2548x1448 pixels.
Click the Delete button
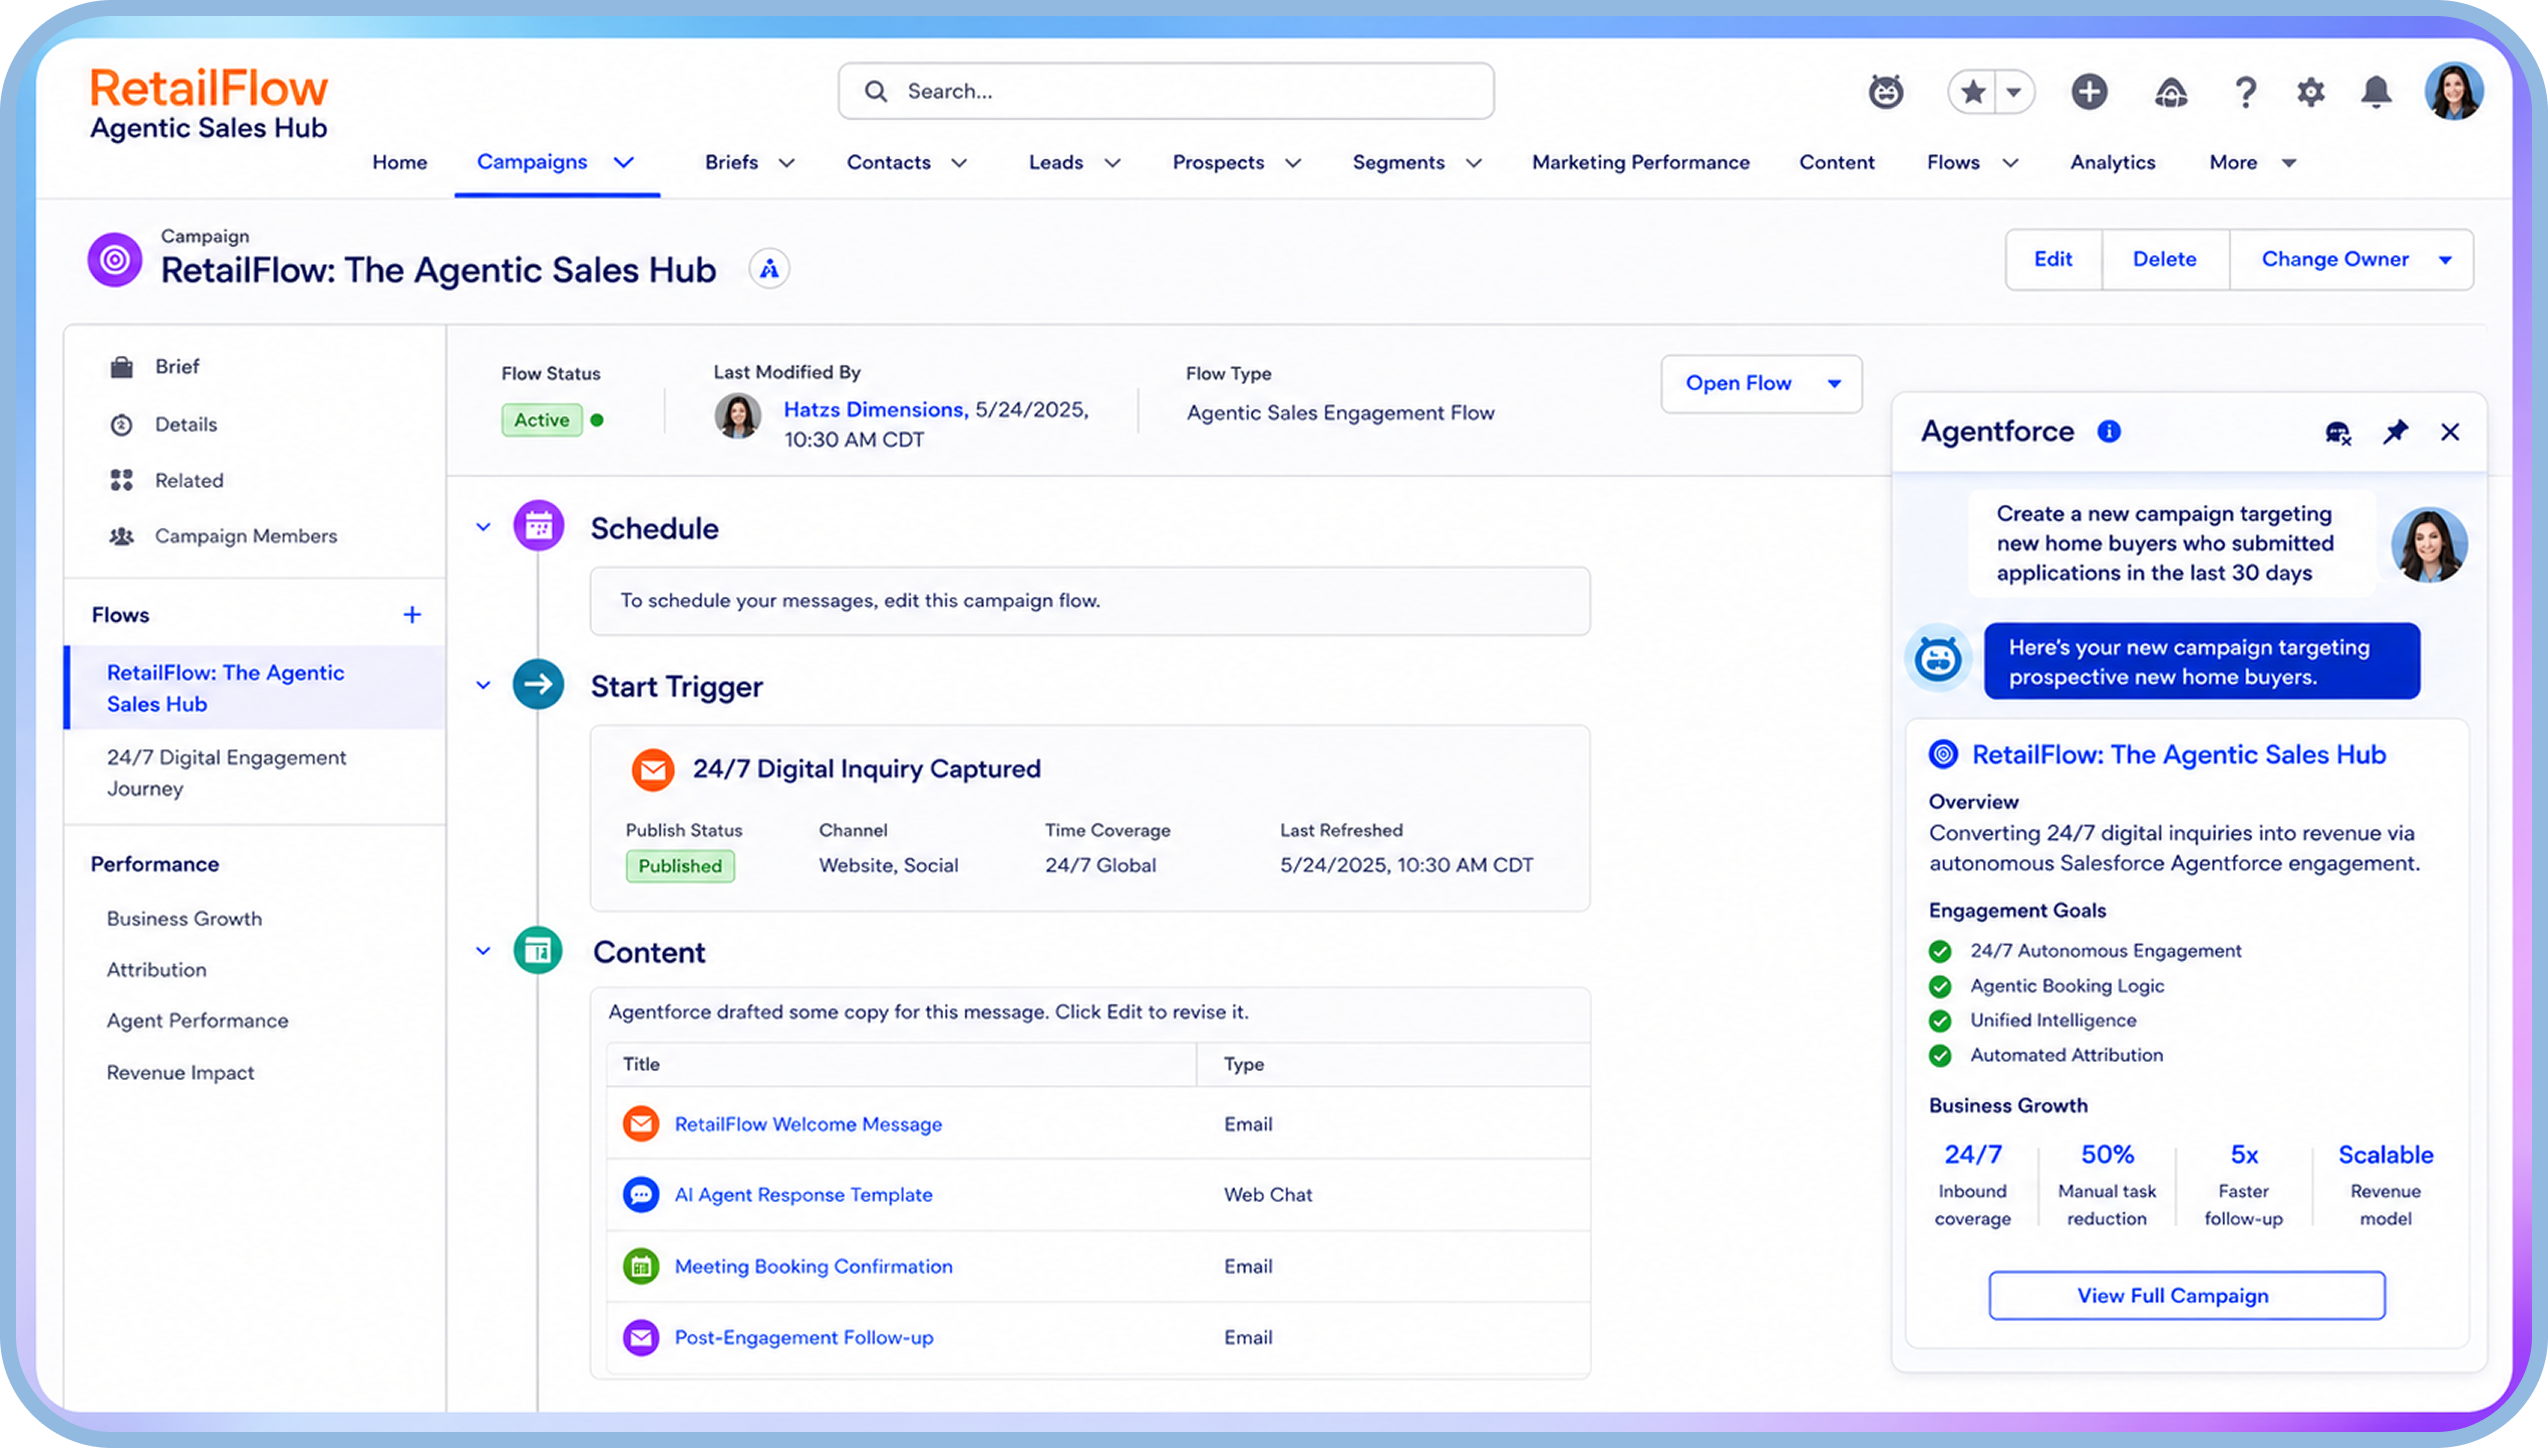pos(2164,259)
